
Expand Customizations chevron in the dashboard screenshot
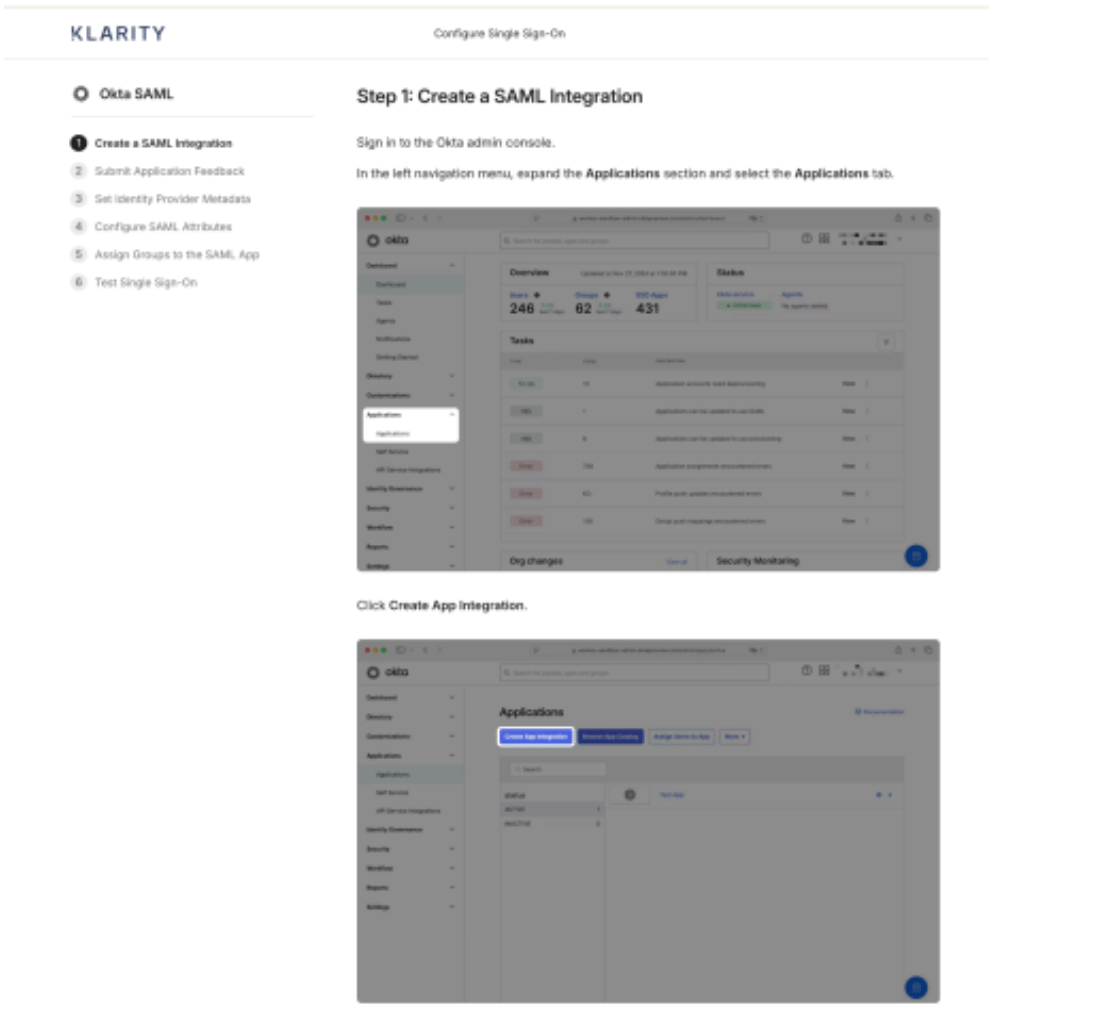(452, 396)
